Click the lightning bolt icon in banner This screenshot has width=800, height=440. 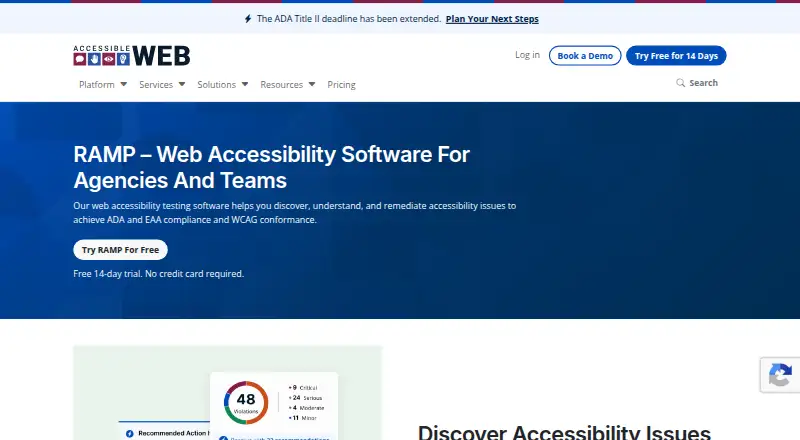pos(248,19)
